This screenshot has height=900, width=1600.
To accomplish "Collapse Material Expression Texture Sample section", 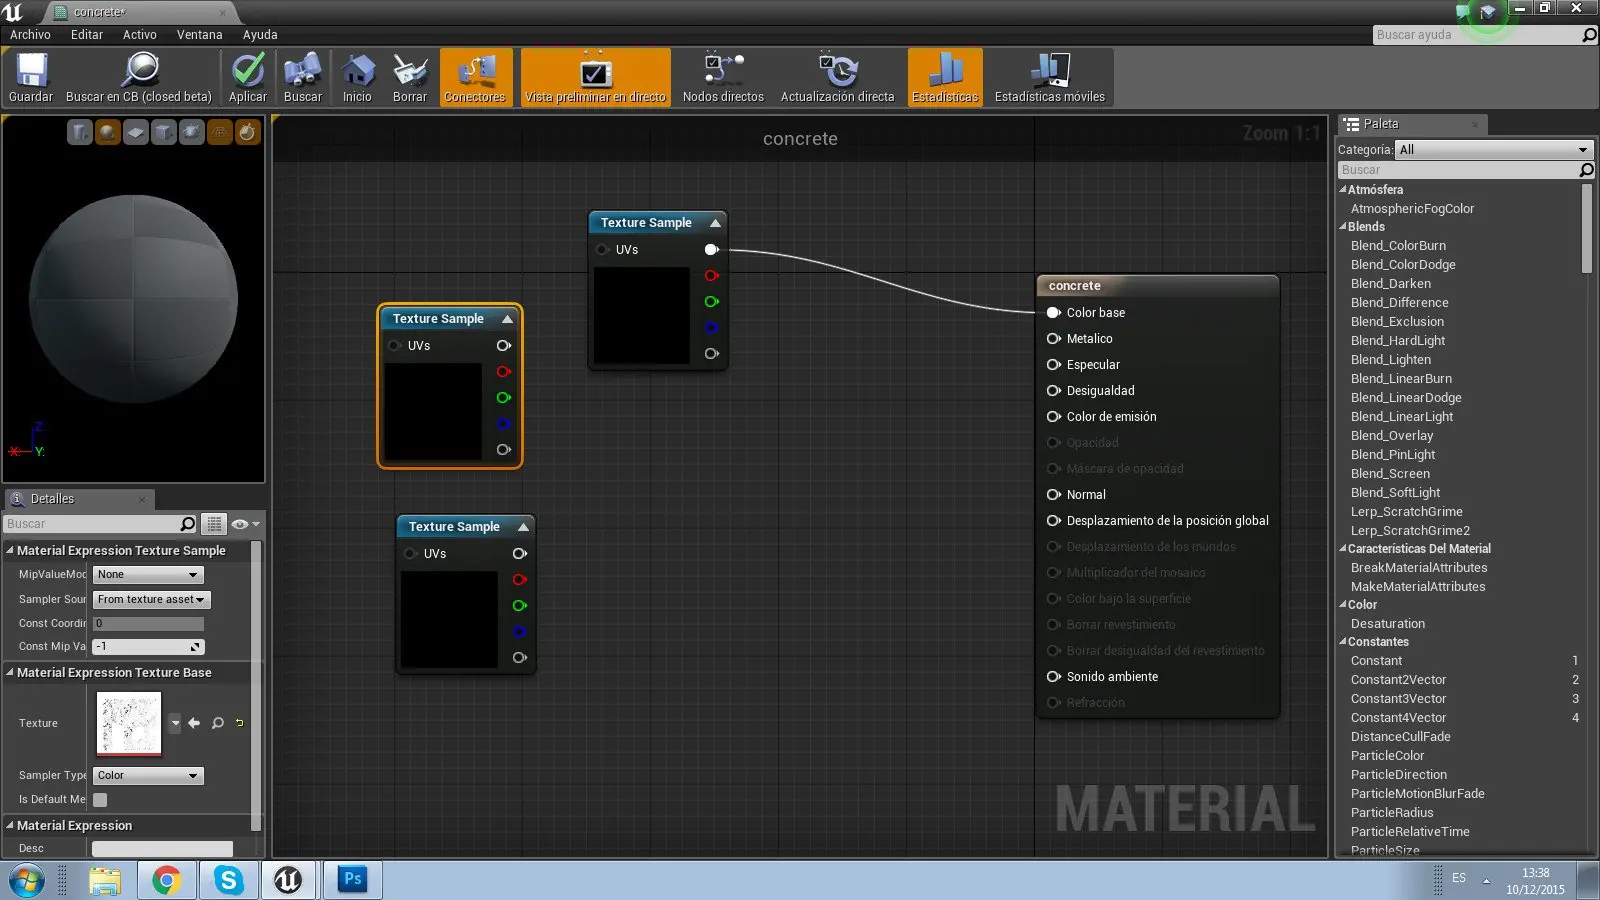I will click(x=10, y=550).
